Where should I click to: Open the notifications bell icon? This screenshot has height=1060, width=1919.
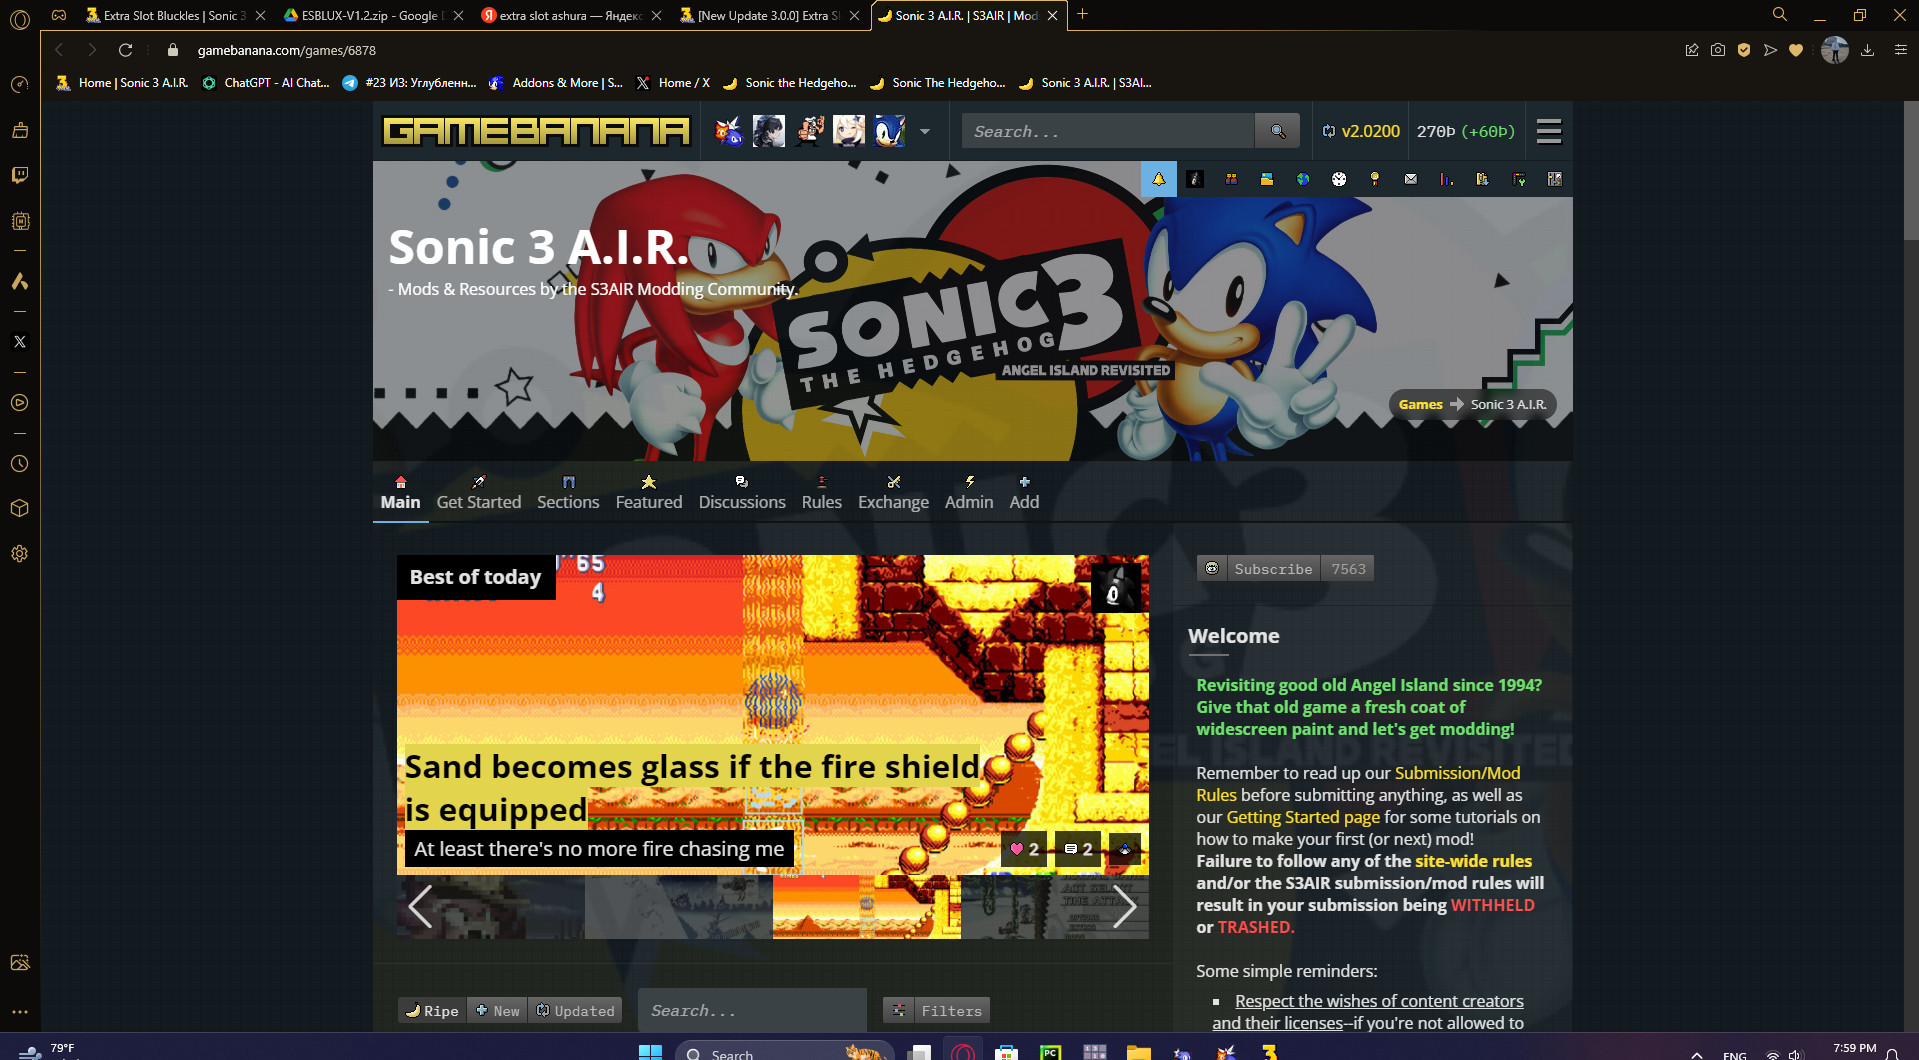1158,179
